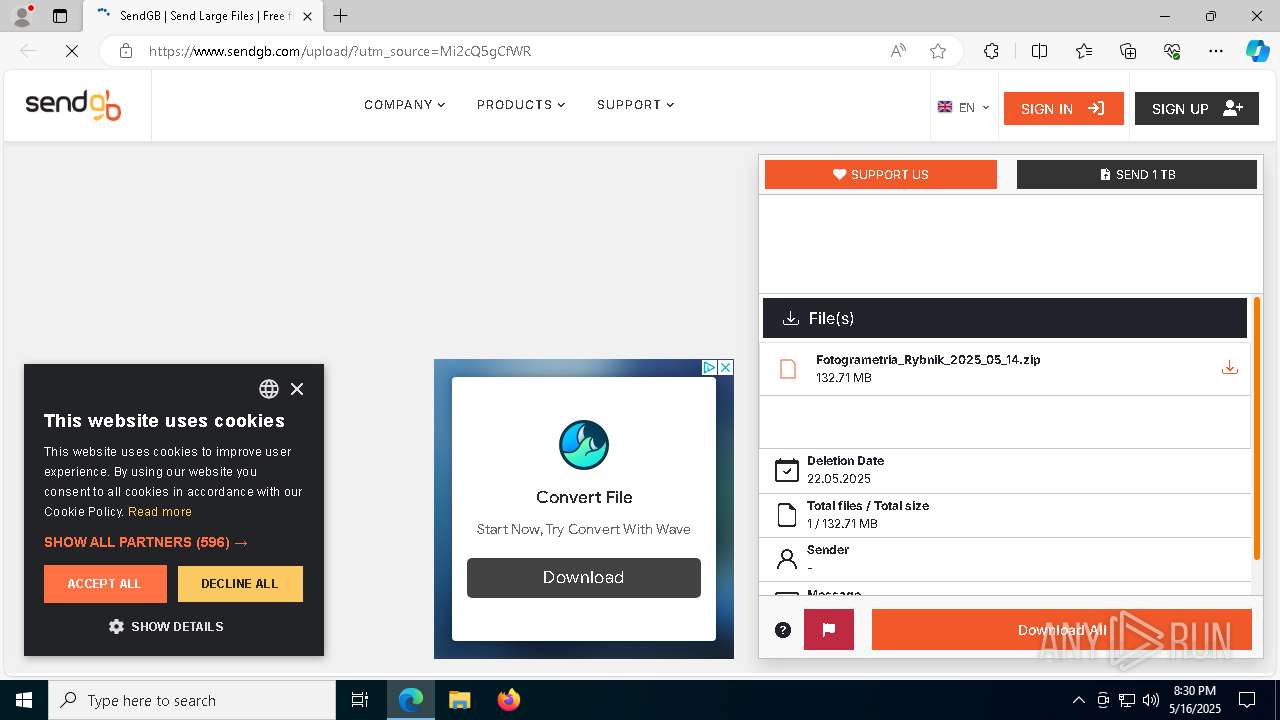Click the Sender row

click(1005, 559)
